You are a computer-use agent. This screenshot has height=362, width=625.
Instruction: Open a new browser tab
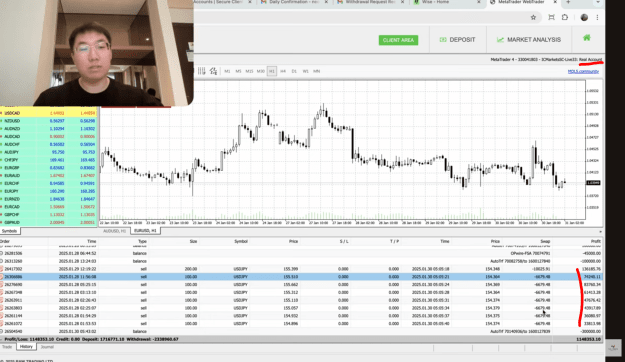pyautogui.click(x=568, y=2)
